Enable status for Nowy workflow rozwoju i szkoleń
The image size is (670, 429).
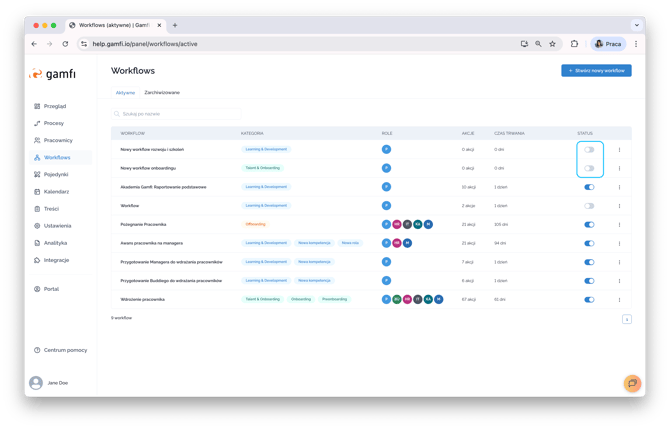[x=589, y=150]
